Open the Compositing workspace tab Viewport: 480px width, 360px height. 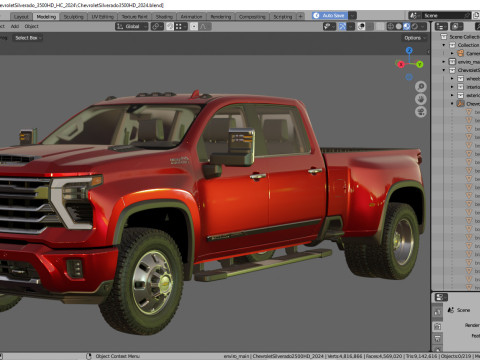252,16
